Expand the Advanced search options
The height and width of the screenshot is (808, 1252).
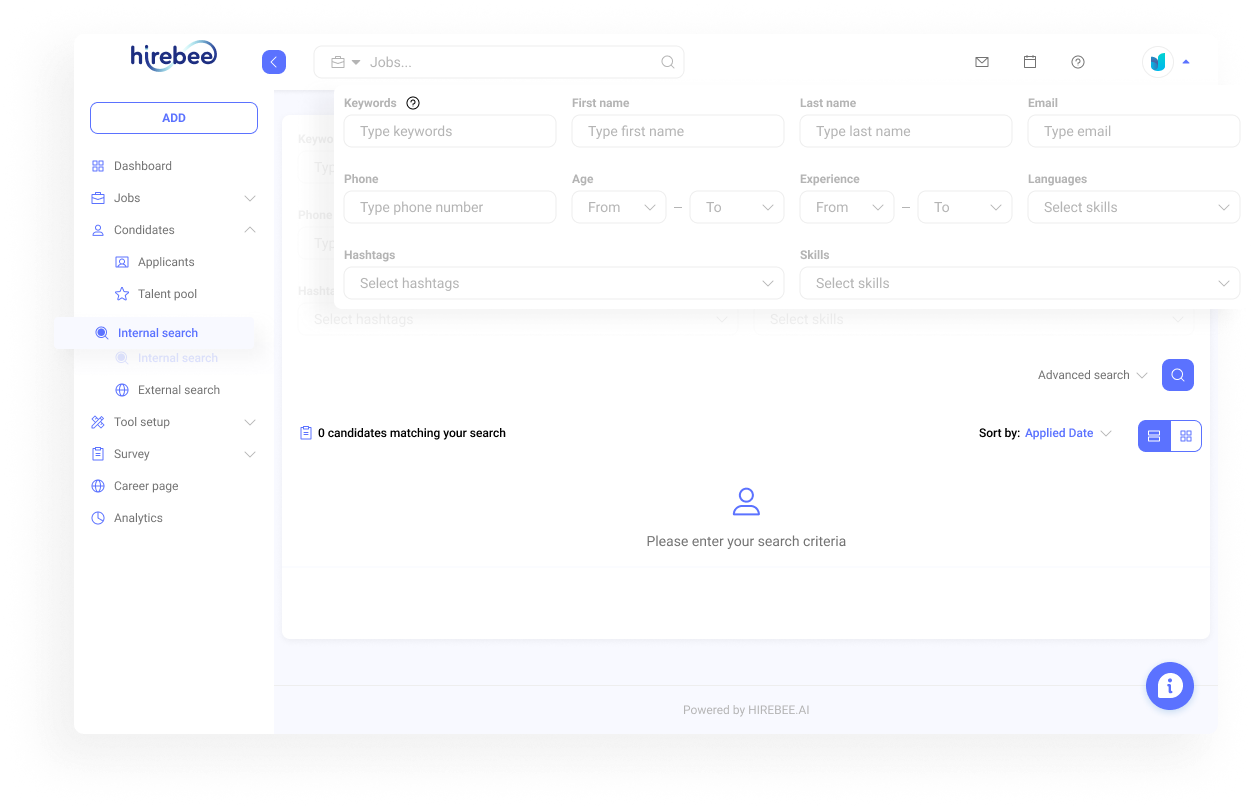pos(1085,374)
